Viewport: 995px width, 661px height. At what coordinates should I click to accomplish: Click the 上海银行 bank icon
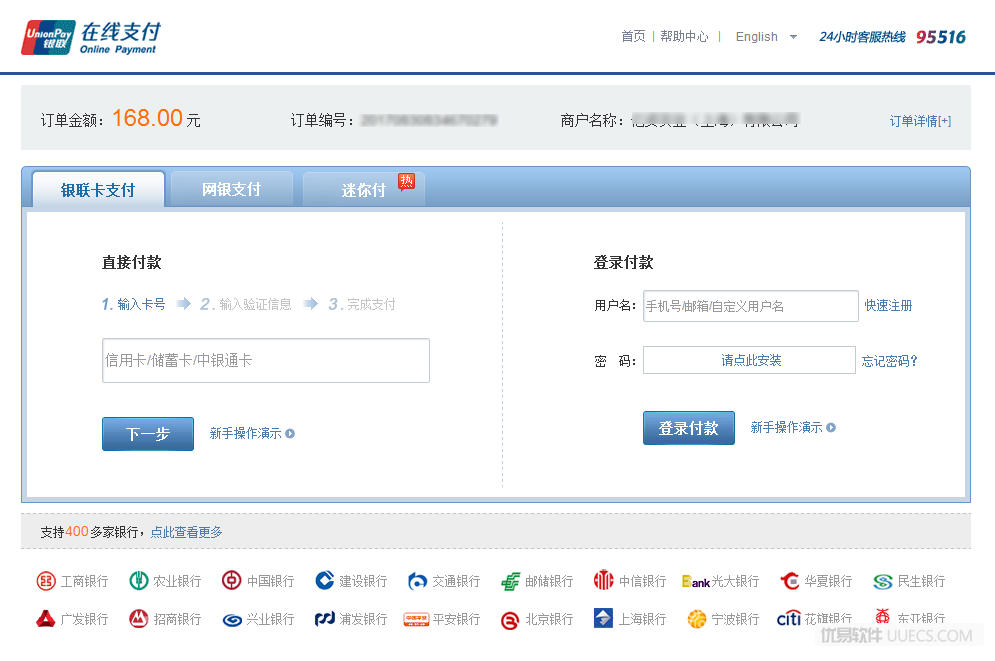(x=603, y=618)
